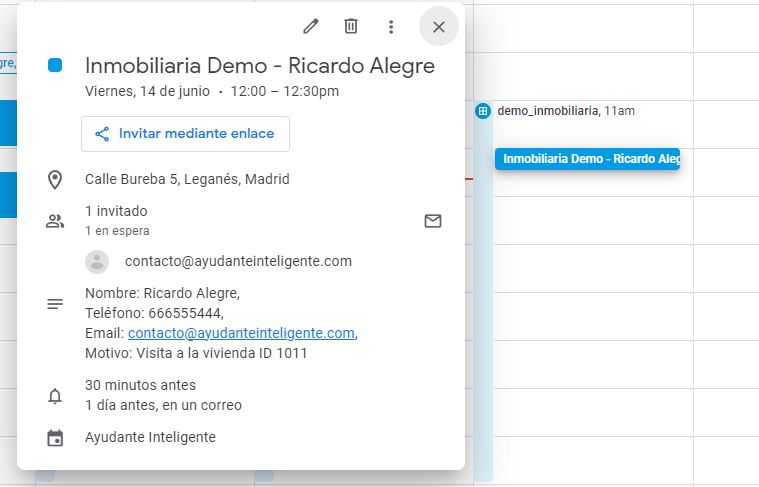The image size is (759, 487).
Task: Click the location pin icon
Action: 55,180
